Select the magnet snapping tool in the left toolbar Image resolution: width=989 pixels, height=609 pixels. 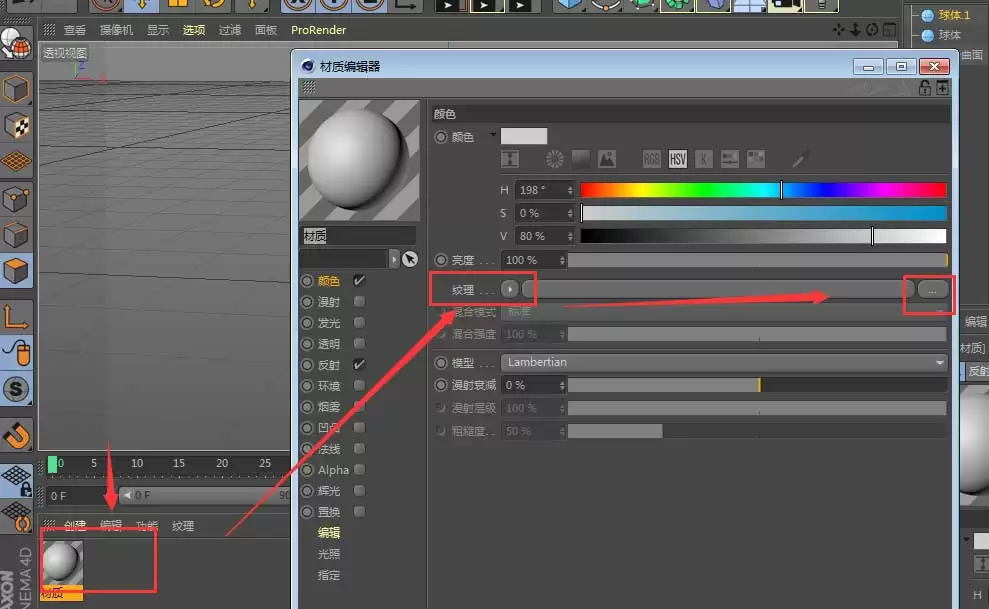click(x=15, y=435)
